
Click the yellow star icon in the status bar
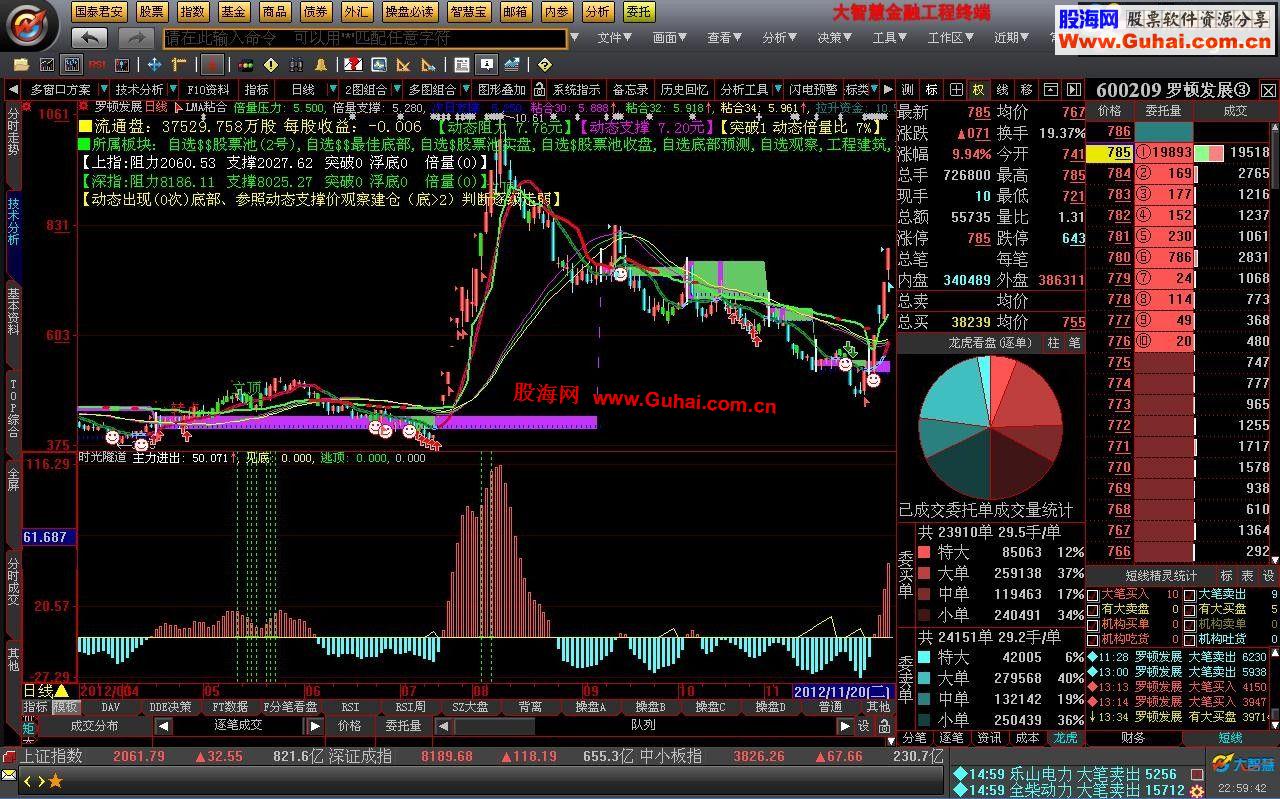[55, 780]
